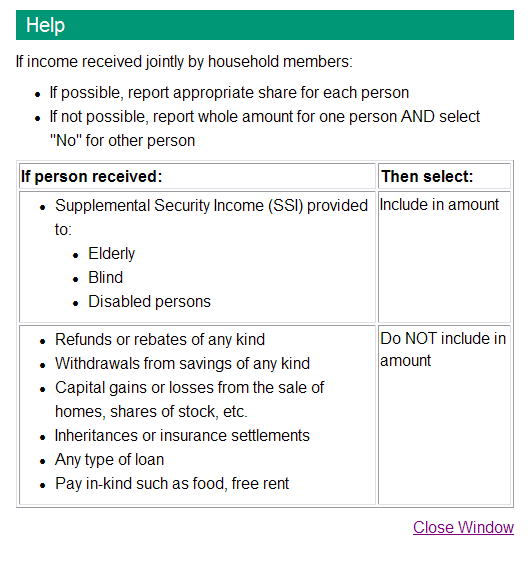Click the '"No" for other person' text
The width and height of the screenshot is (530, 562).
coord(122,140)
